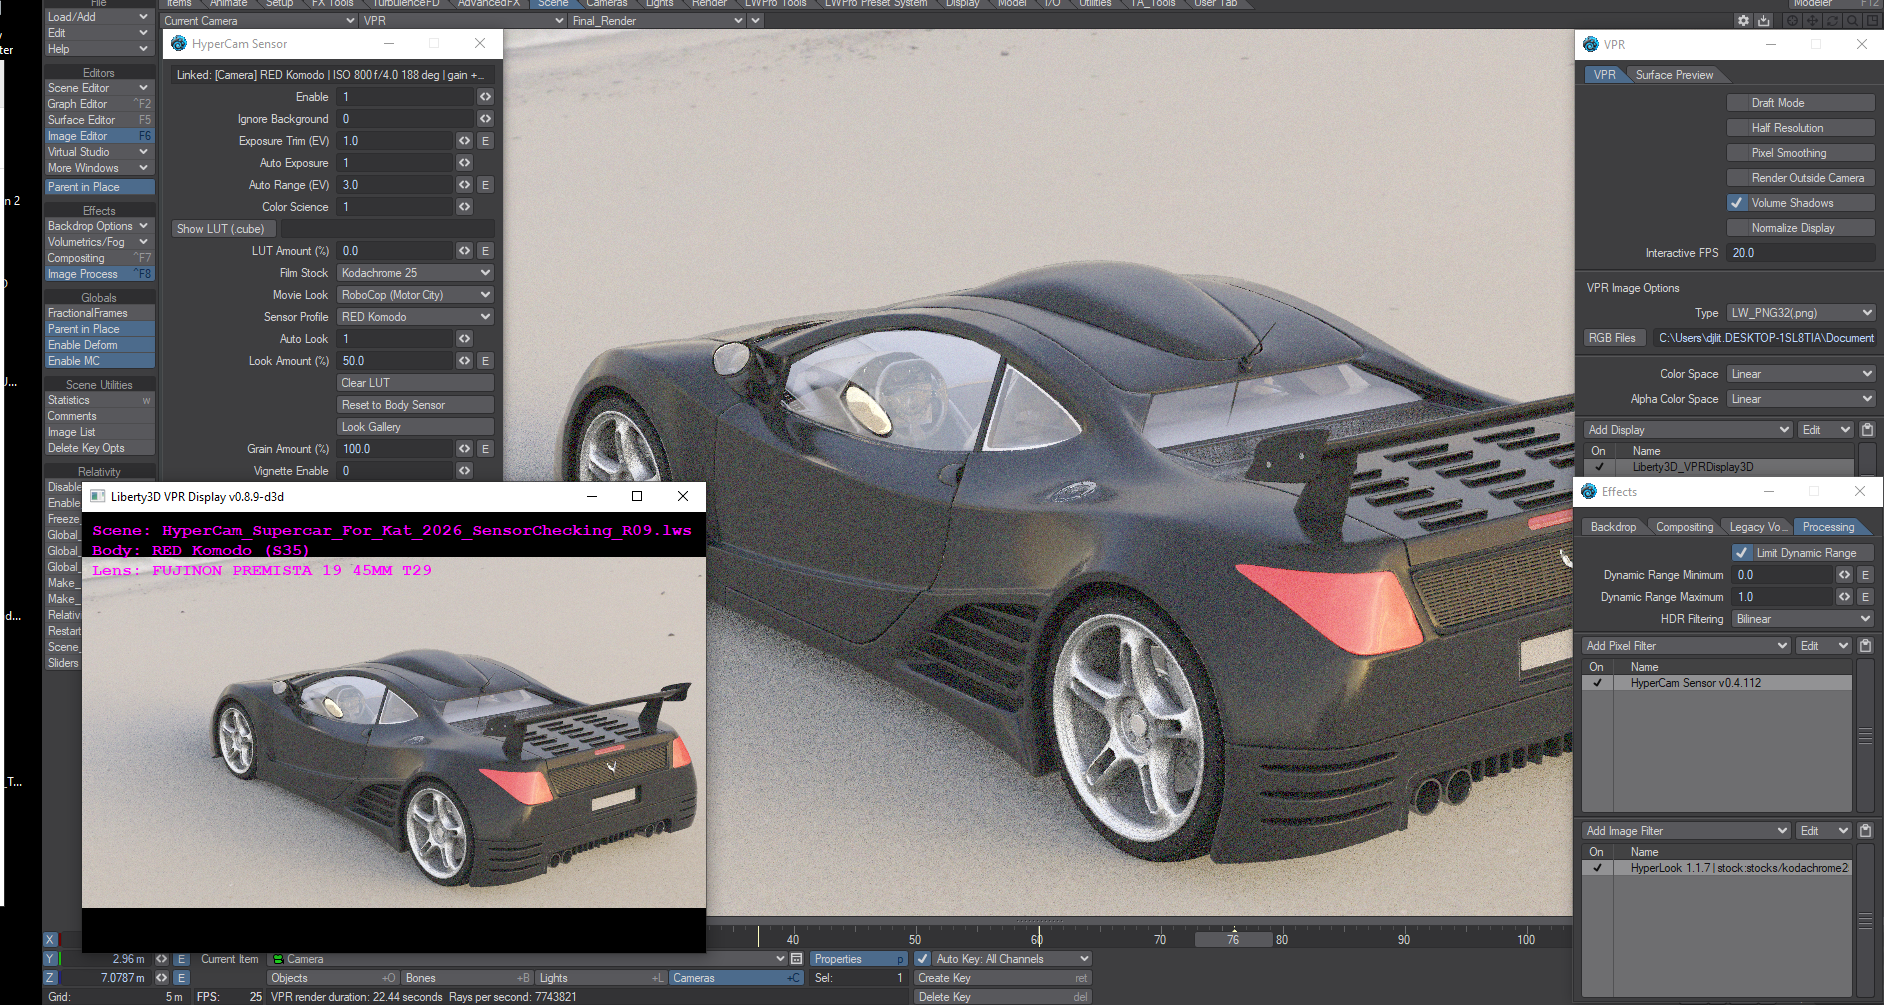Open Cameras menu tab at top
Viewport: 1884px width, 1005px height.
point(606,4)
